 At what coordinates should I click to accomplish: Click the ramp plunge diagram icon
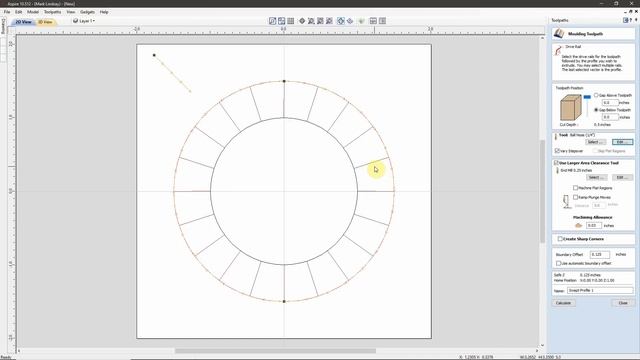click(566, 201)
